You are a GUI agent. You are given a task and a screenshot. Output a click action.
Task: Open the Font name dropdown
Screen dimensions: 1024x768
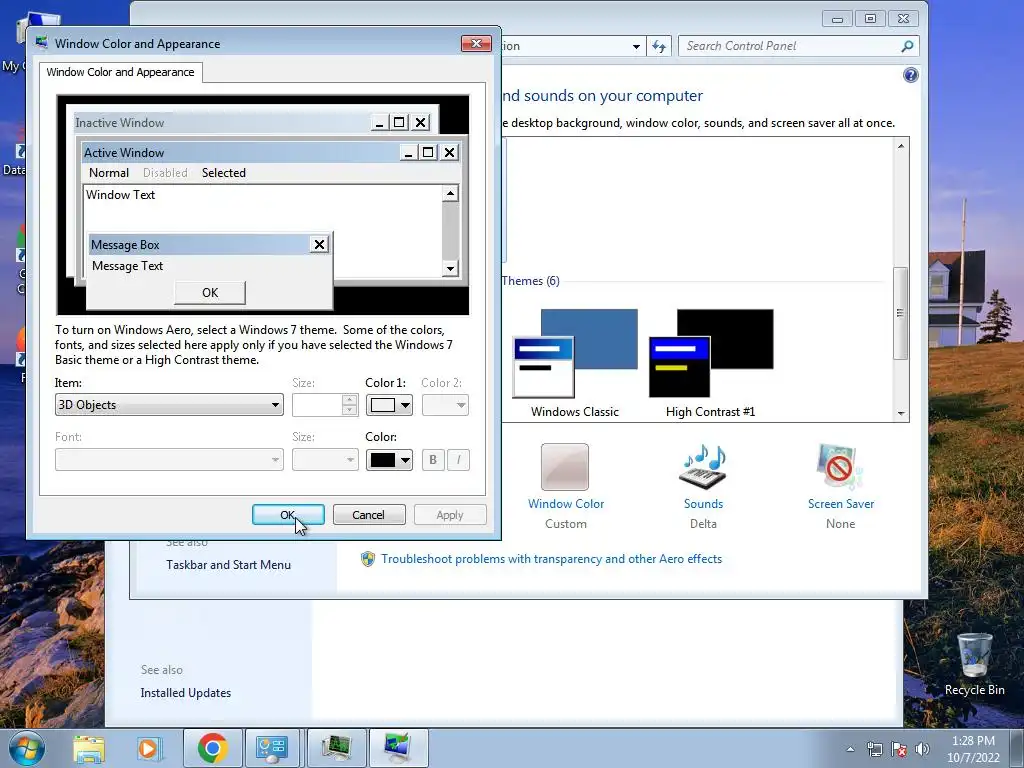pyautogui.click(x=169, y=460)
